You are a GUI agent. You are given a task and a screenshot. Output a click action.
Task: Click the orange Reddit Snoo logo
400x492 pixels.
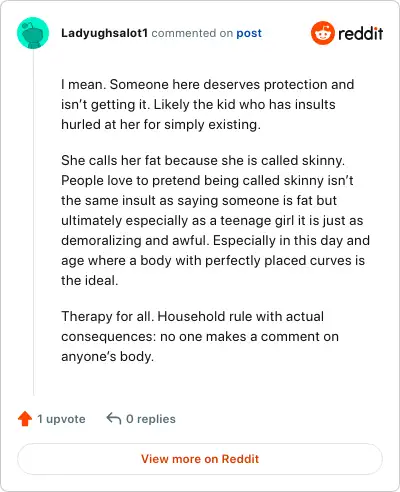(x=322, y=33)
